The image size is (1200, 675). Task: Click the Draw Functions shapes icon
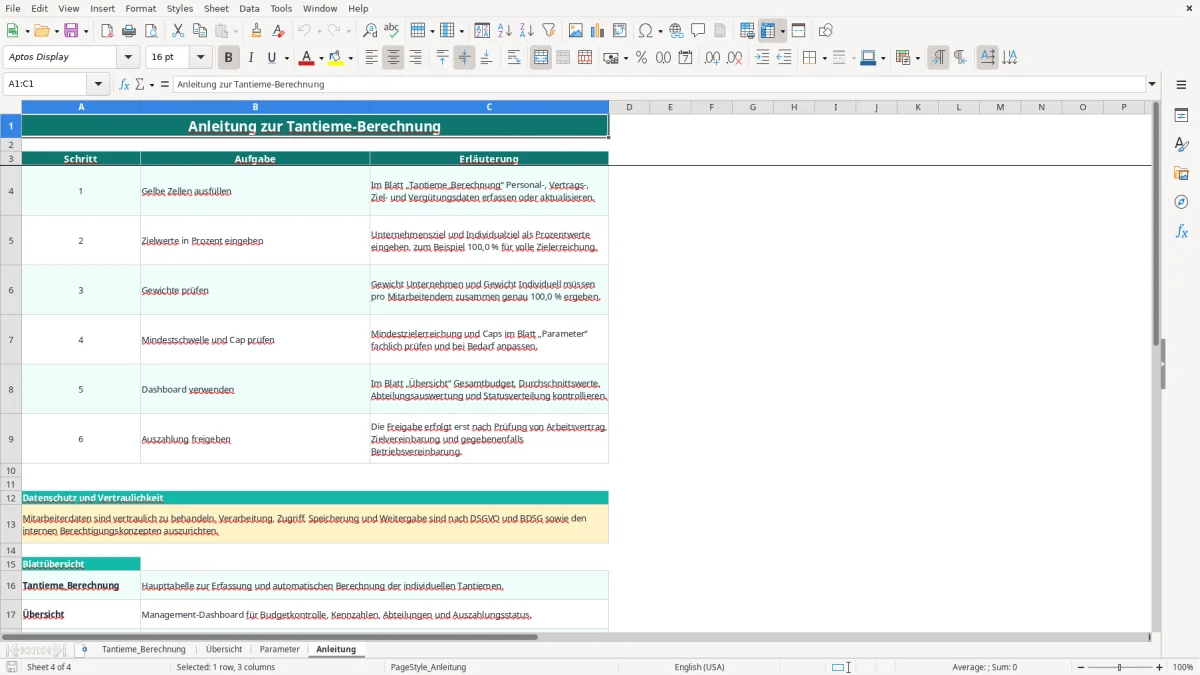click(825, 31)
